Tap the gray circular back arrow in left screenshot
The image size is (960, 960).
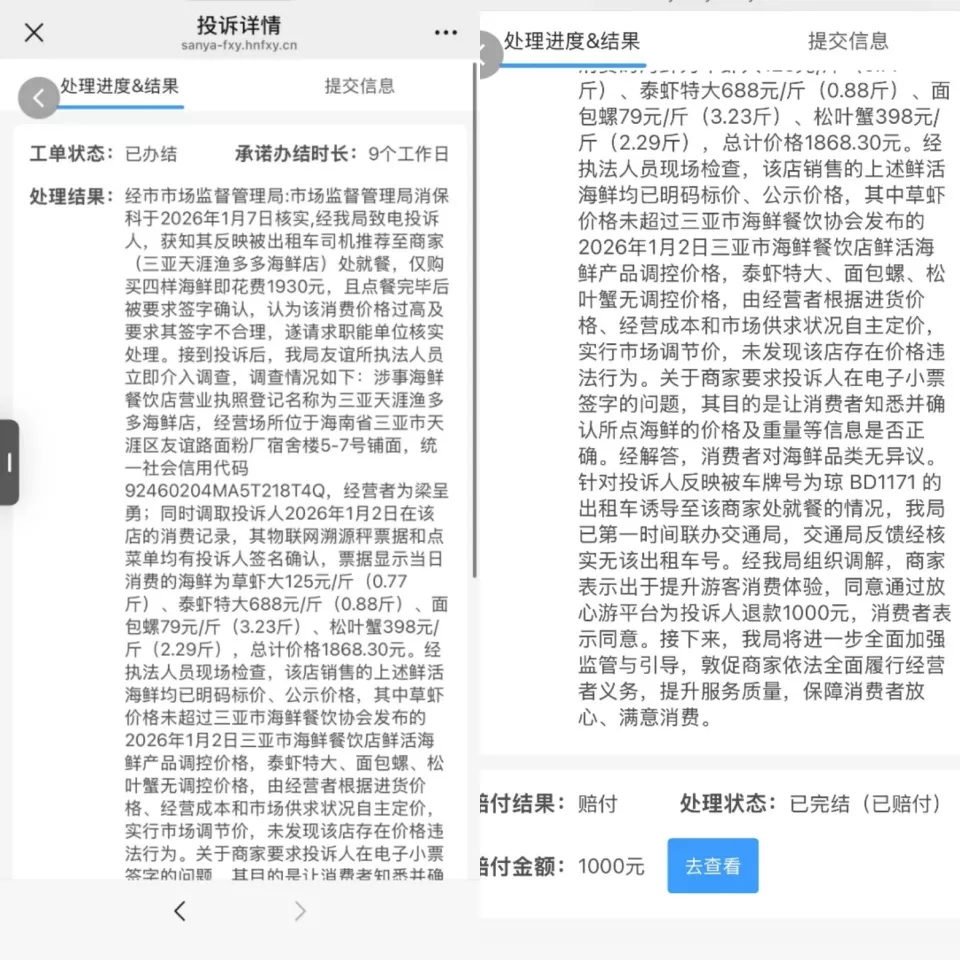pyautogui.click(x=39, y=97)
